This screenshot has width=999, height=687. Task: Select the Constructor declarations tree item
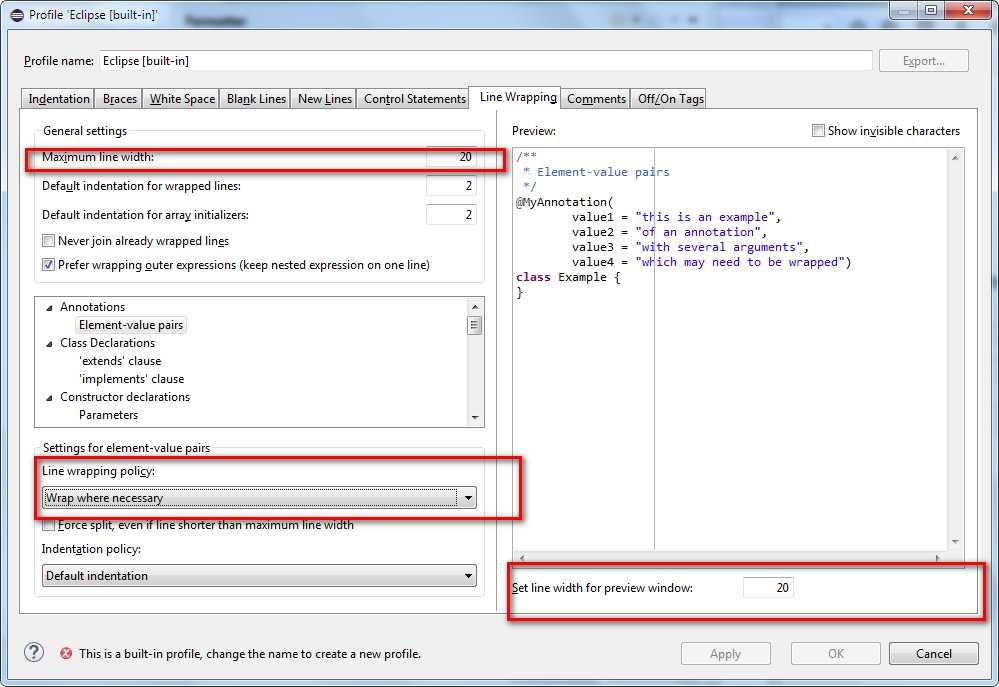pyautogui.click(x=125, y=396)
